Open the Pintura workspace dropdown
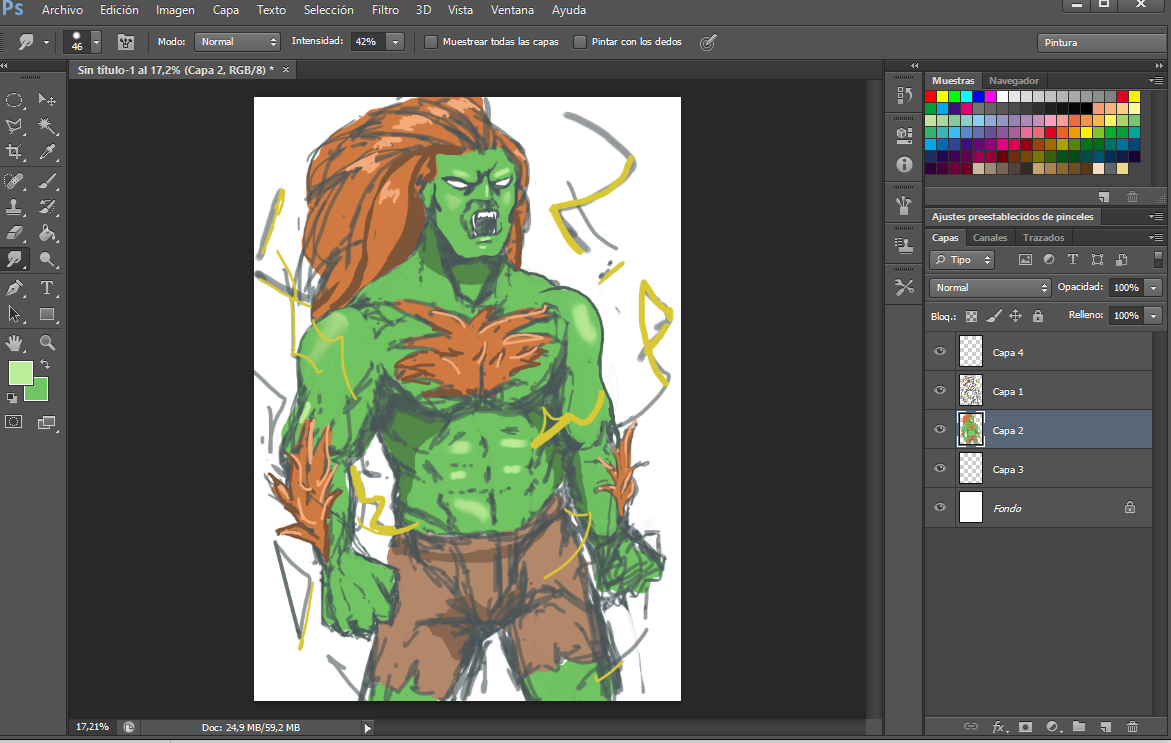1171x743 pixels. click(1102, 43)
